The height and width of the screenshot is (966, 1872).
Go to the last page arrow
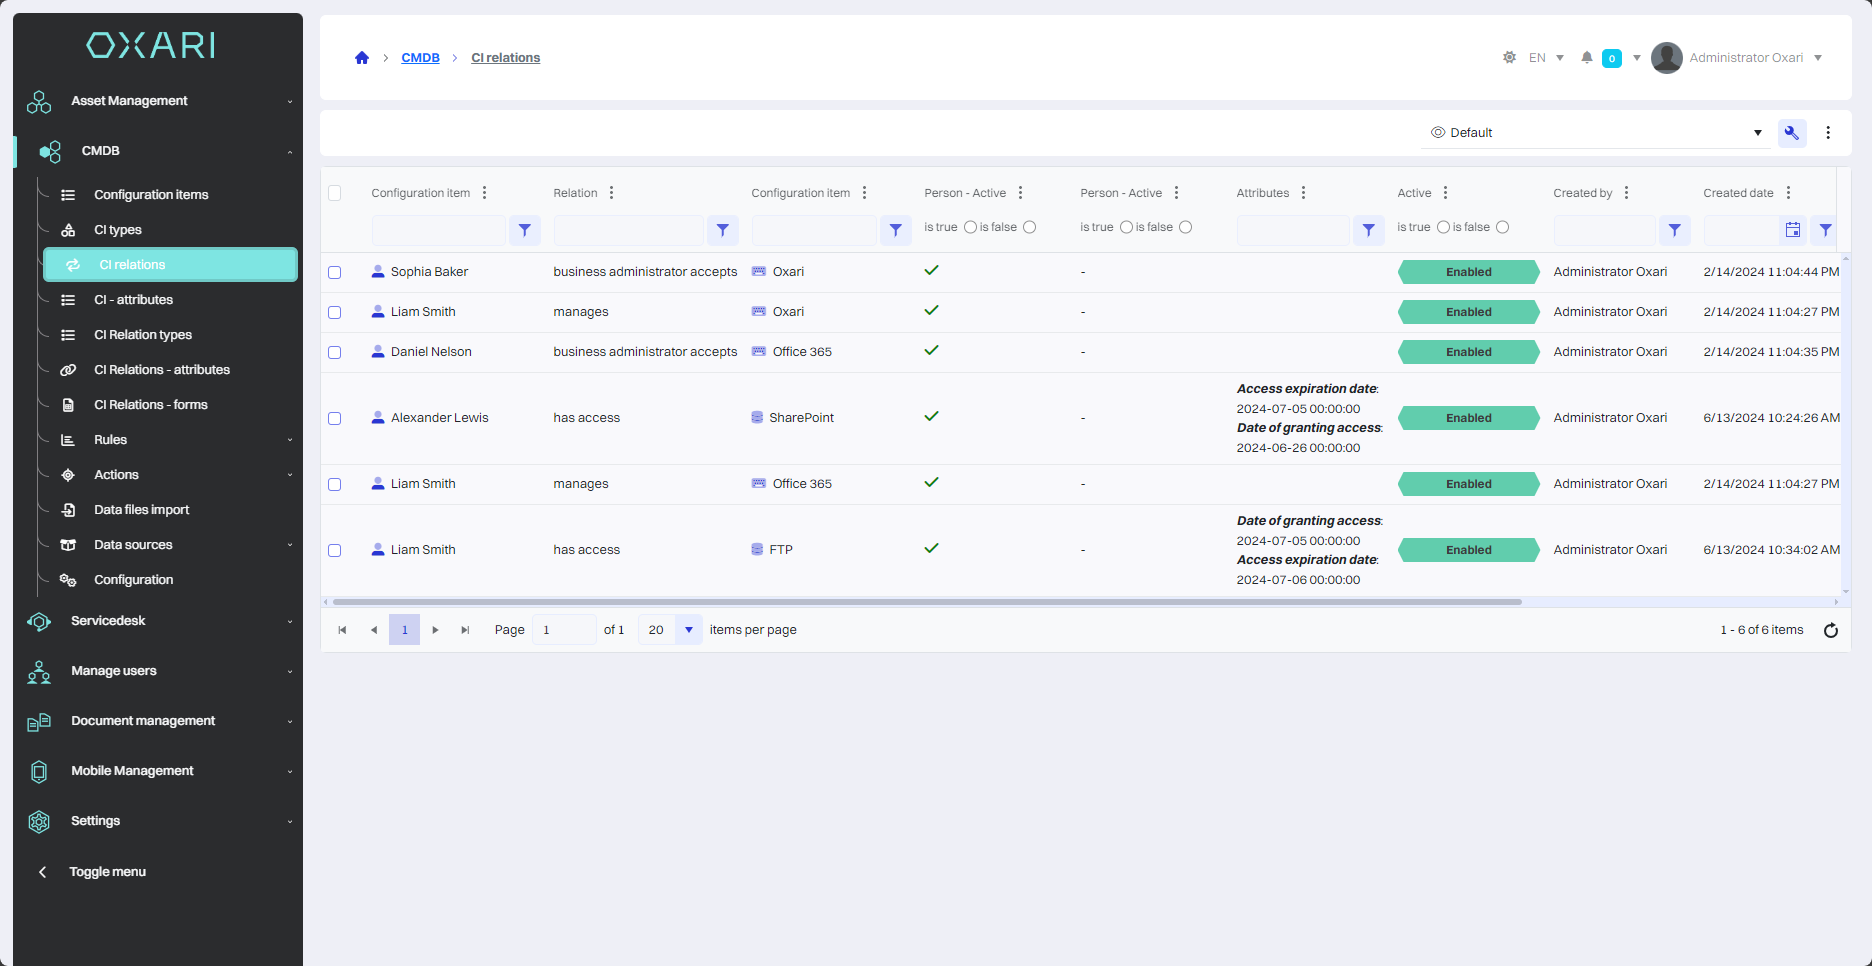465,630
